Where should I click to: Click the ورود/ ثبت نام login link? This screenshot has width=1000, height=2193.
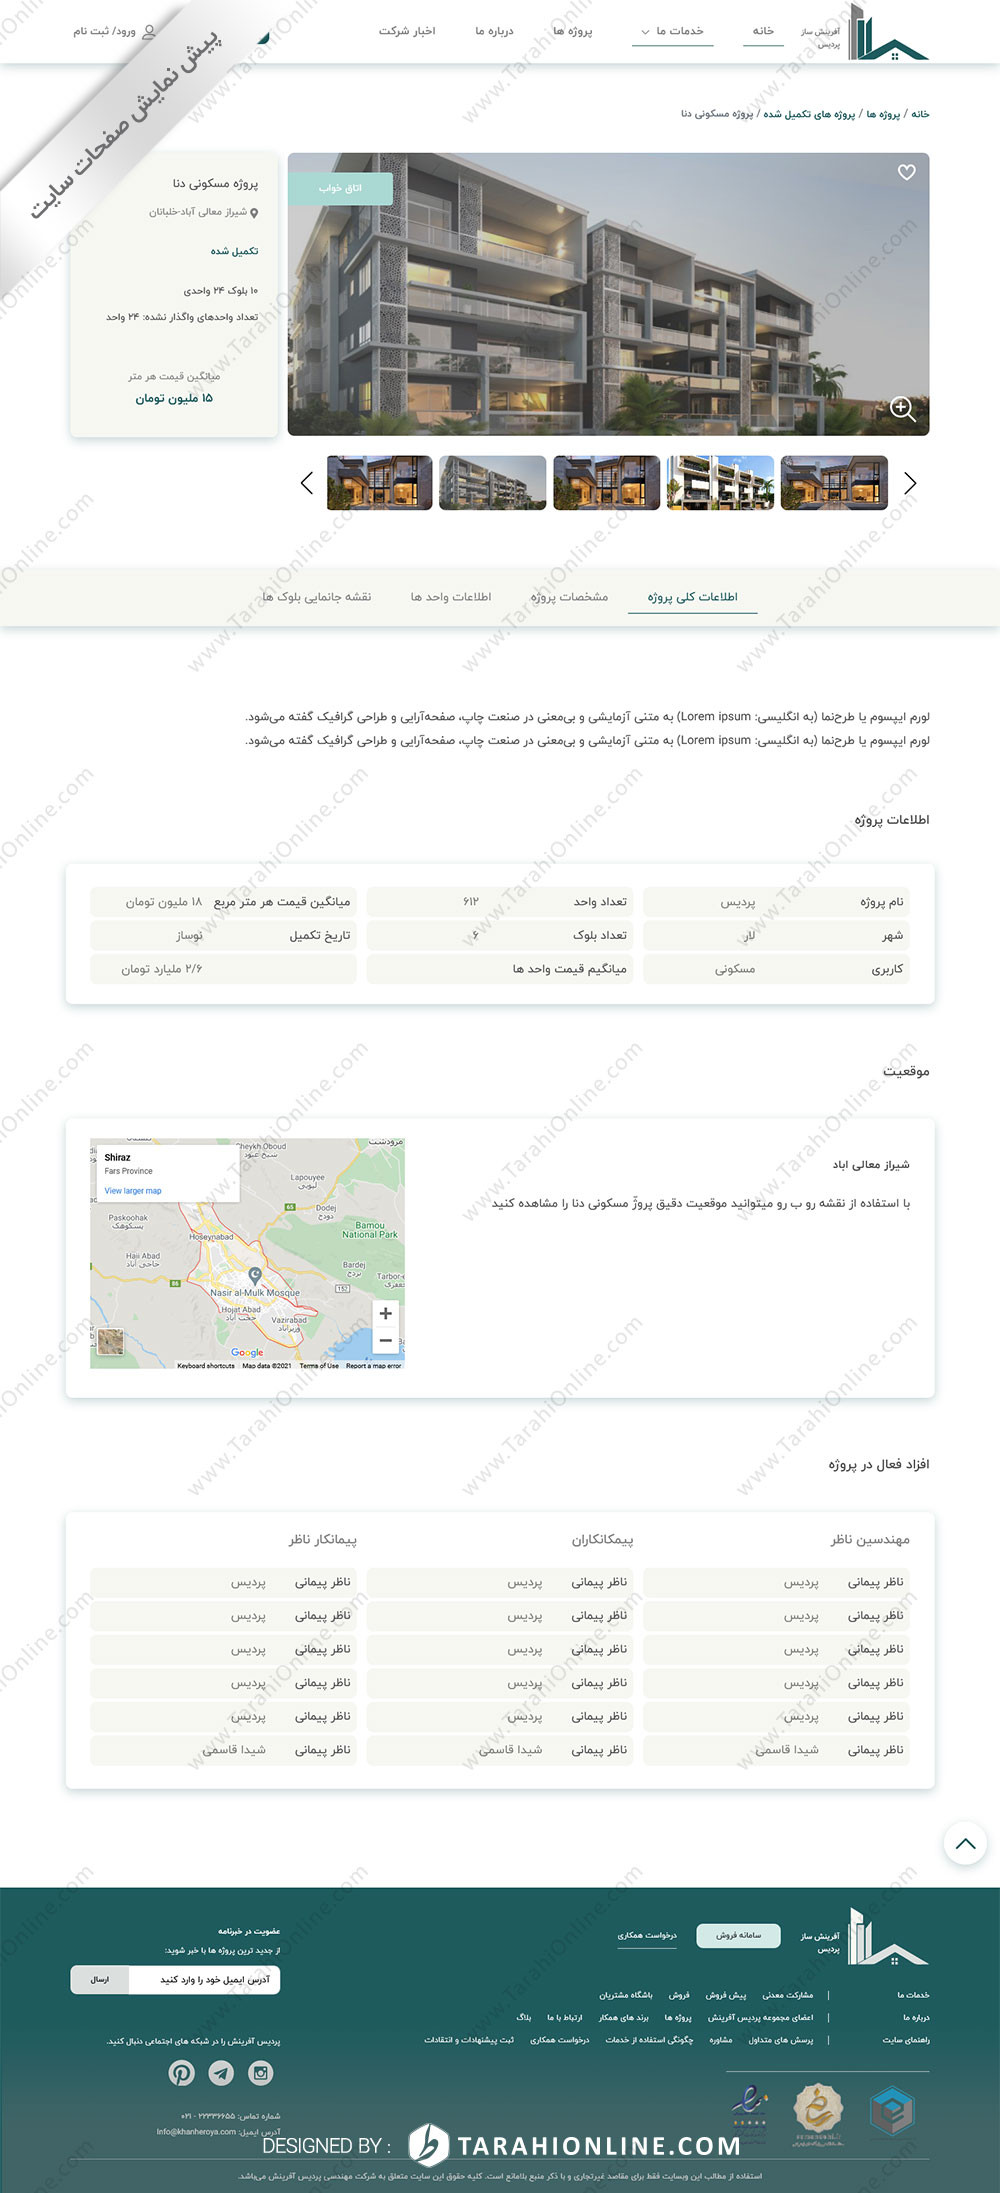click(104, 32)
